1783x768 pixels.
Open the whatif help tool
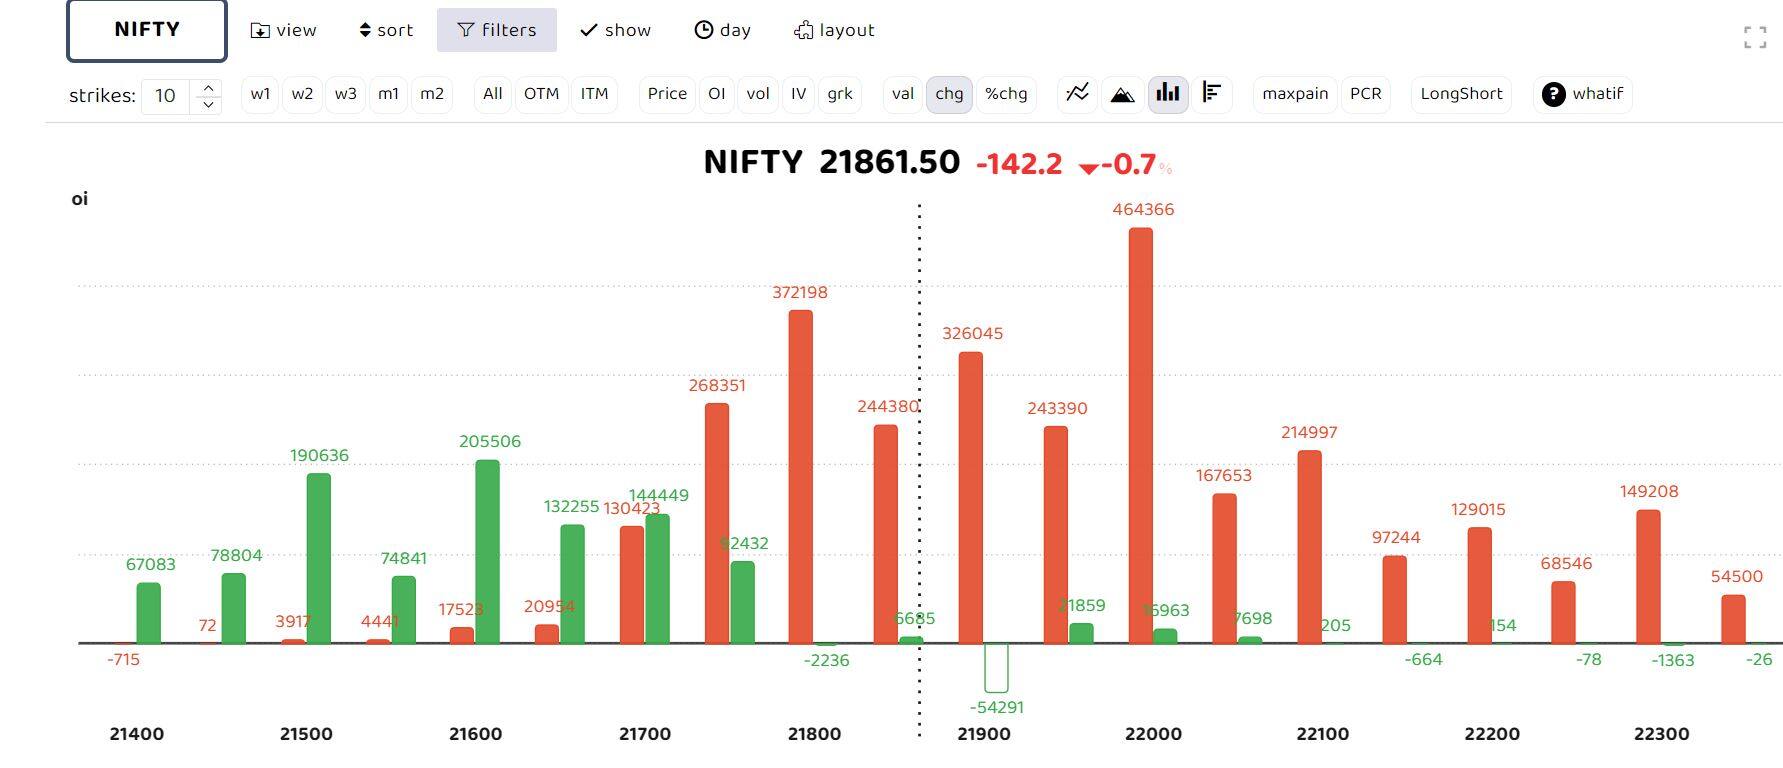pyautogui.click(x=1583, y=94)
